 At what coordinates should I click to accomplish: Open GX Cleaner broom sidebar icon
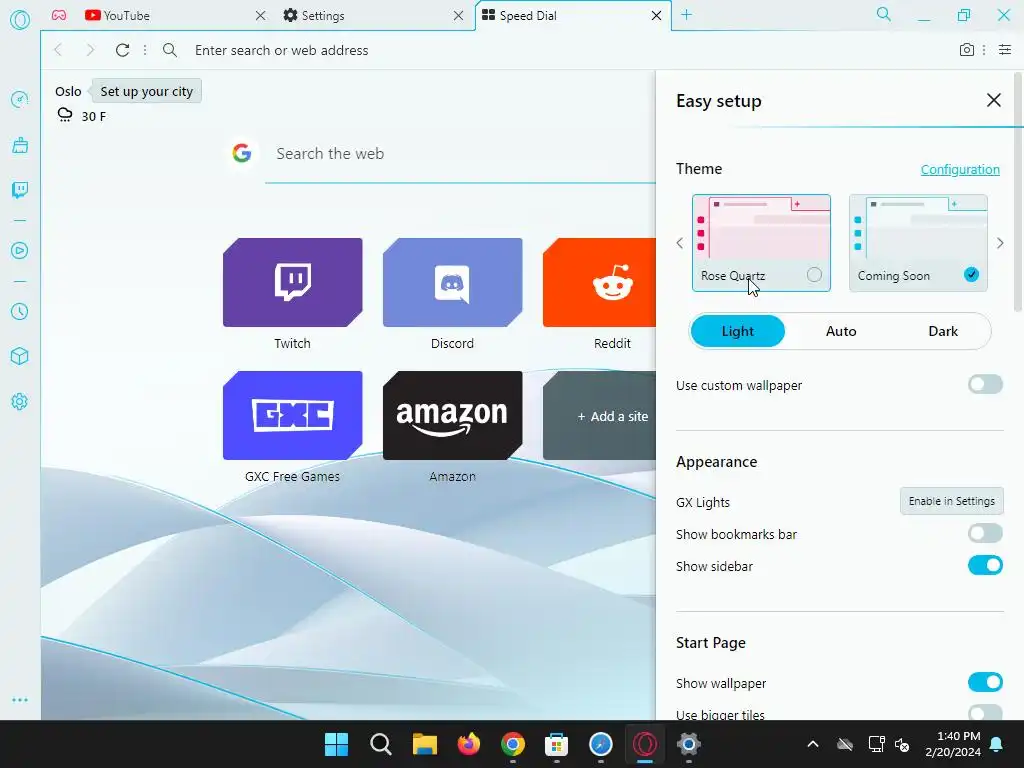[x=20, y=145]
